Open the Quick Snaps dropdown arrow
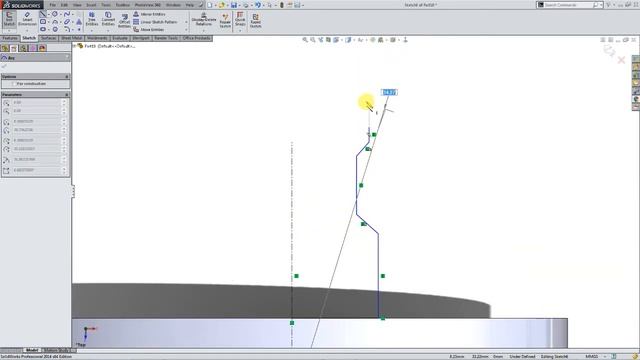Screen dimensions: 640x360 tap(240, 30)
